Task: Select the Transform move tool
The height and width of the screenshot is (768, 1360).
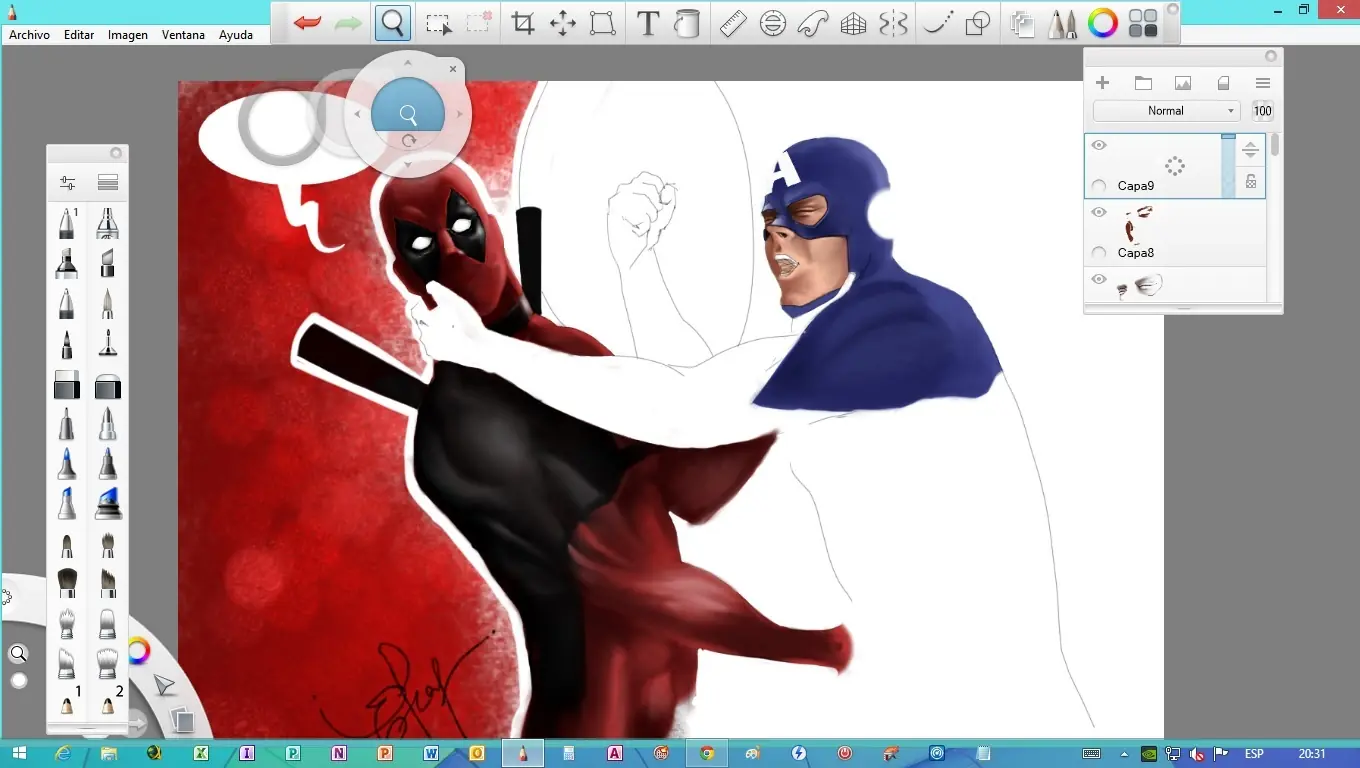Action: pos(563,23)
